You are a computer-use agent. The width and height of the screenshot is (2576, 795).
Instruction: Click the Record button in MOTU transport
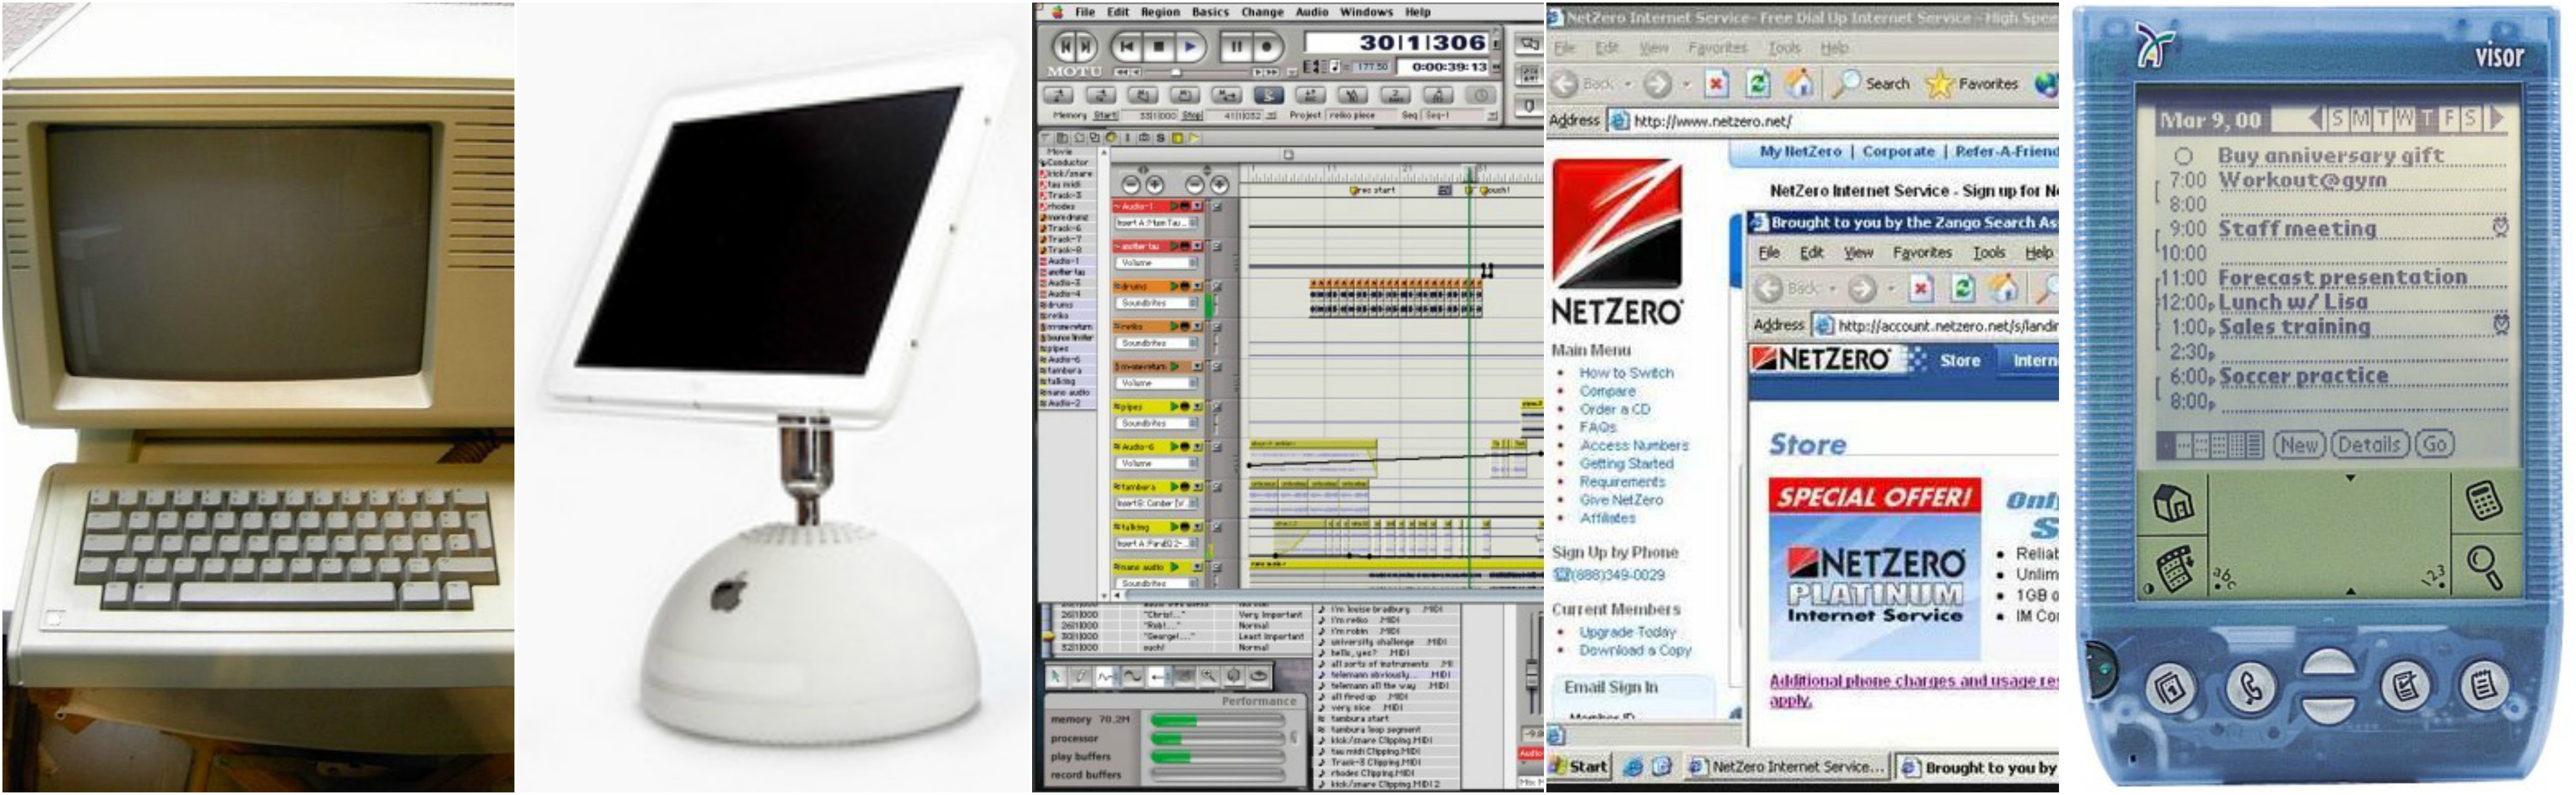(x=1267, y=47)
